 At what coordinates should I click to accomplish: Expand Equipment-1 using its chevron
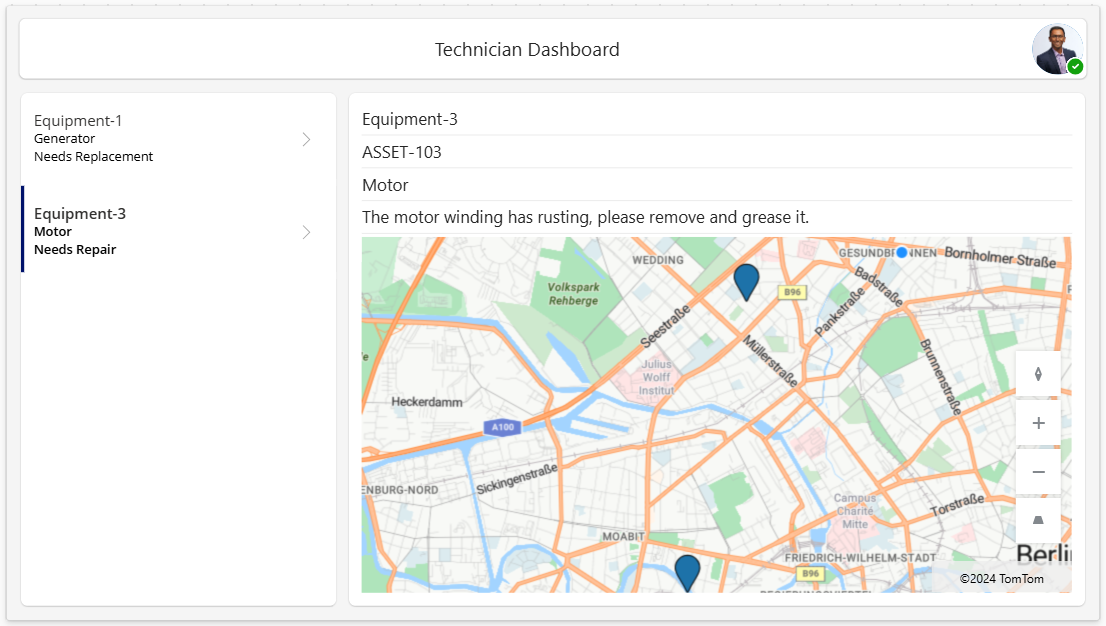[x=306, y=139]
